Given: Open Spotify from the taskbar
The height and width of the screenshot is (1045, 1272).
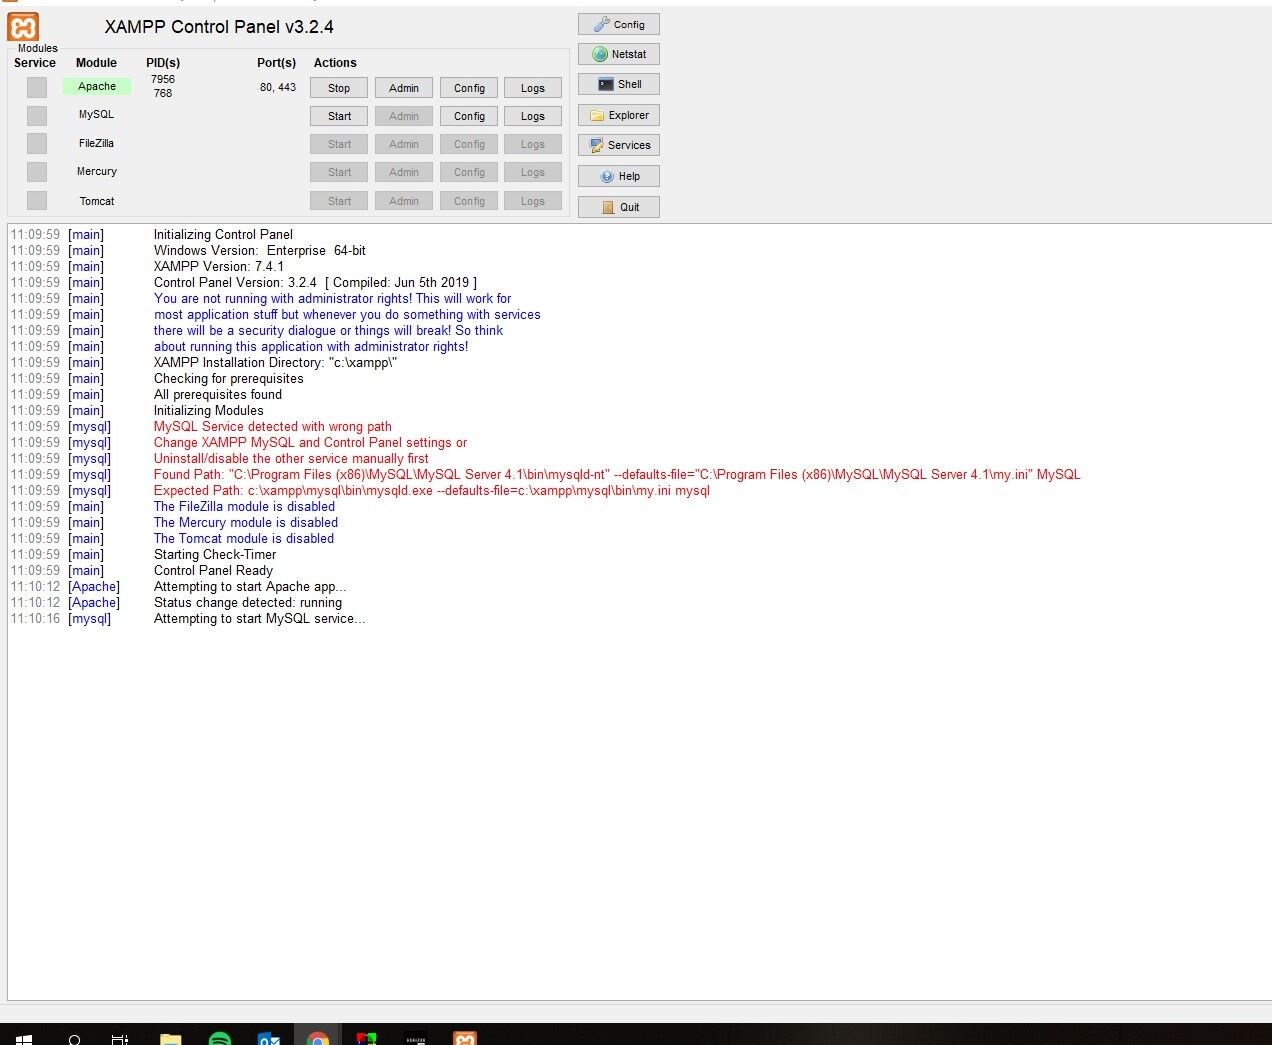Looking at the screenshot, I should pyautogui.click(x=220, y=1039).
